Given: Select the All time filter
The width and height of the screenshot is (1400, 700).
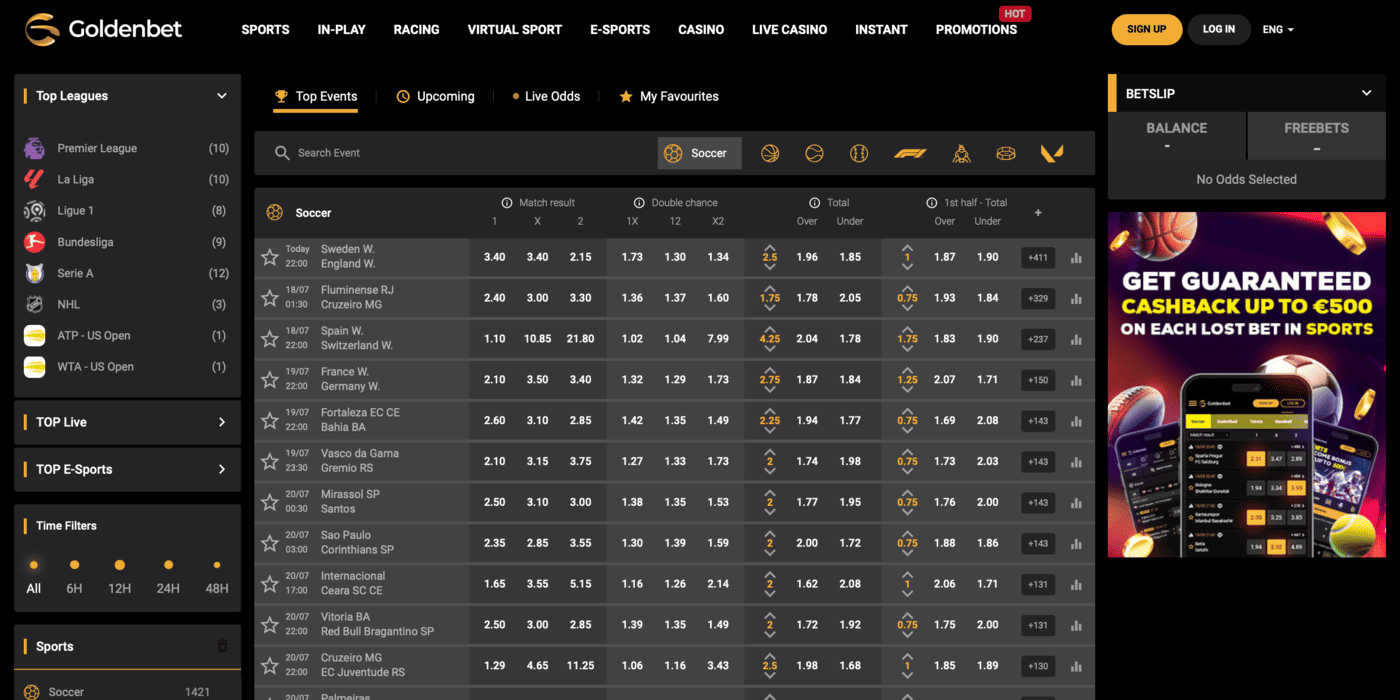Looking at the screenshot, I should pyautogui.click(x=34, y=577).
